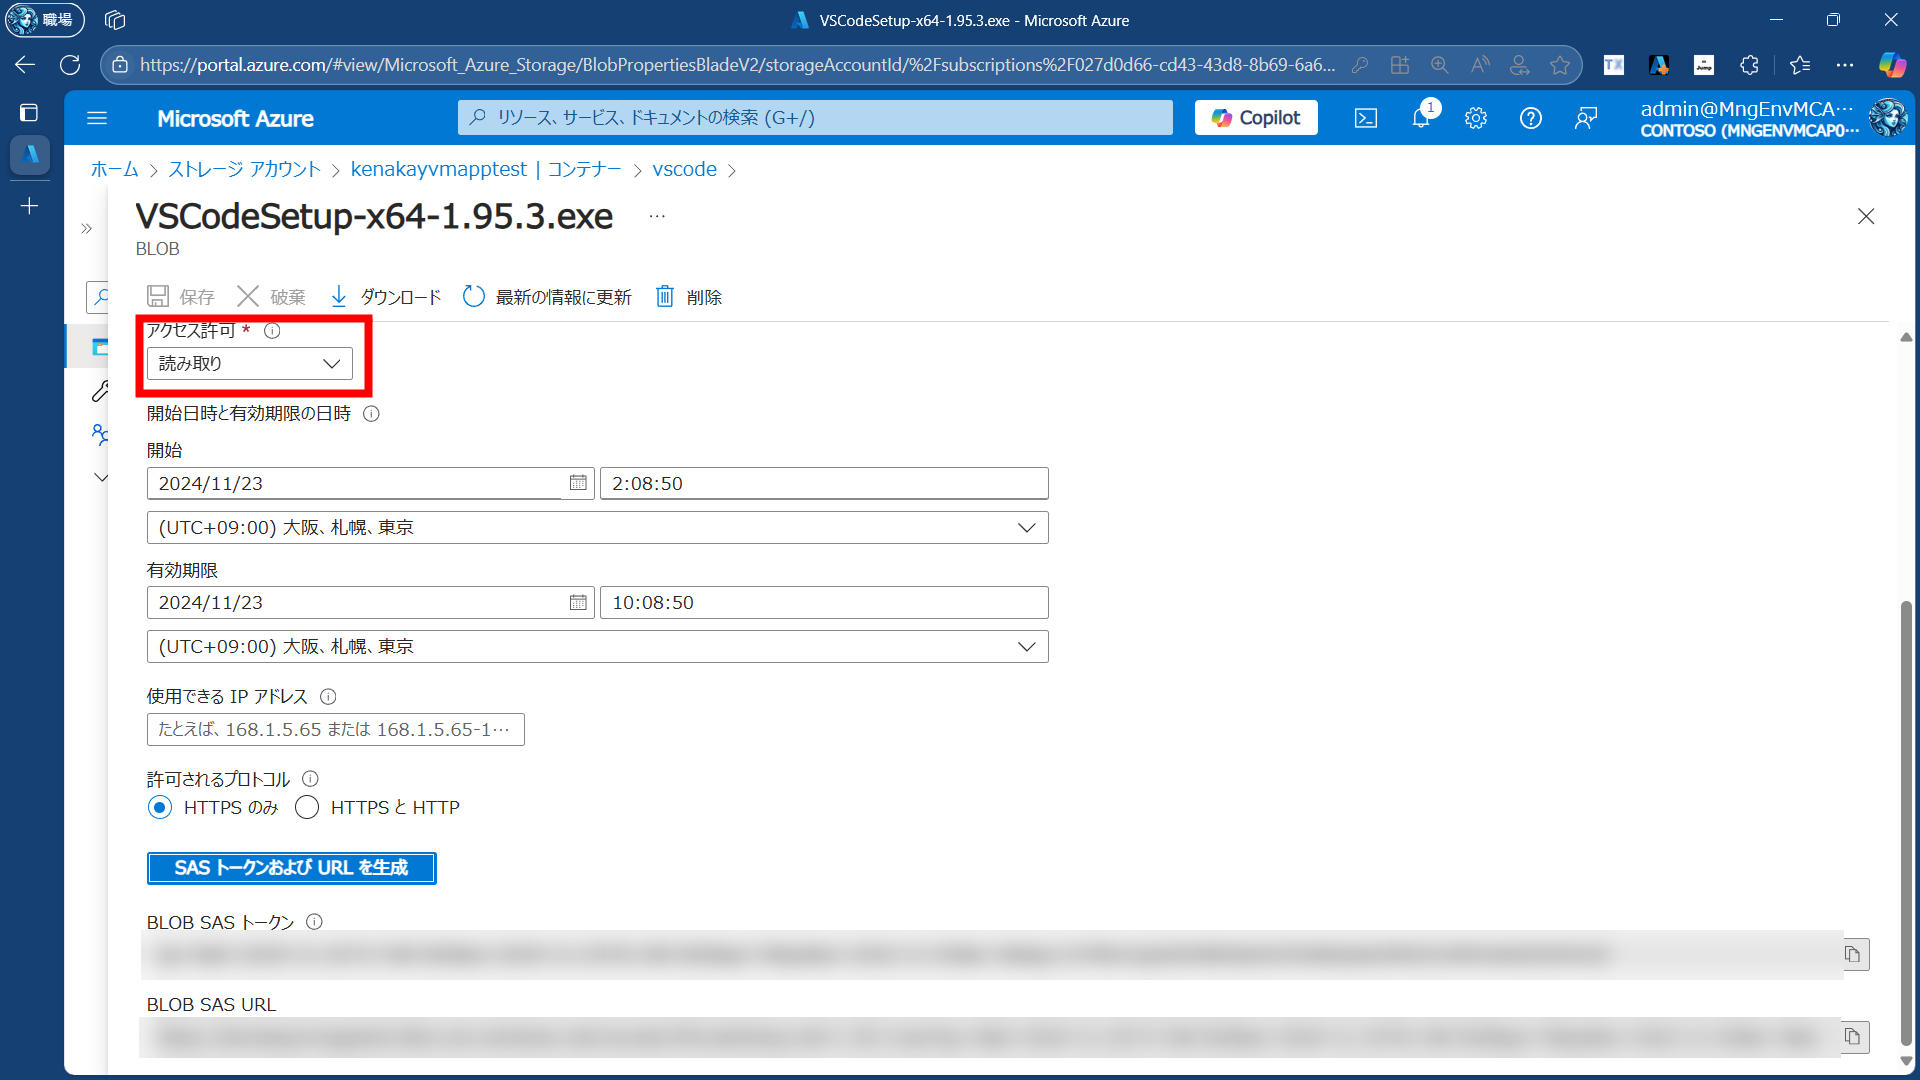
Task: Click 最新の情報に更新 refresh command
Action: point(548,297)
